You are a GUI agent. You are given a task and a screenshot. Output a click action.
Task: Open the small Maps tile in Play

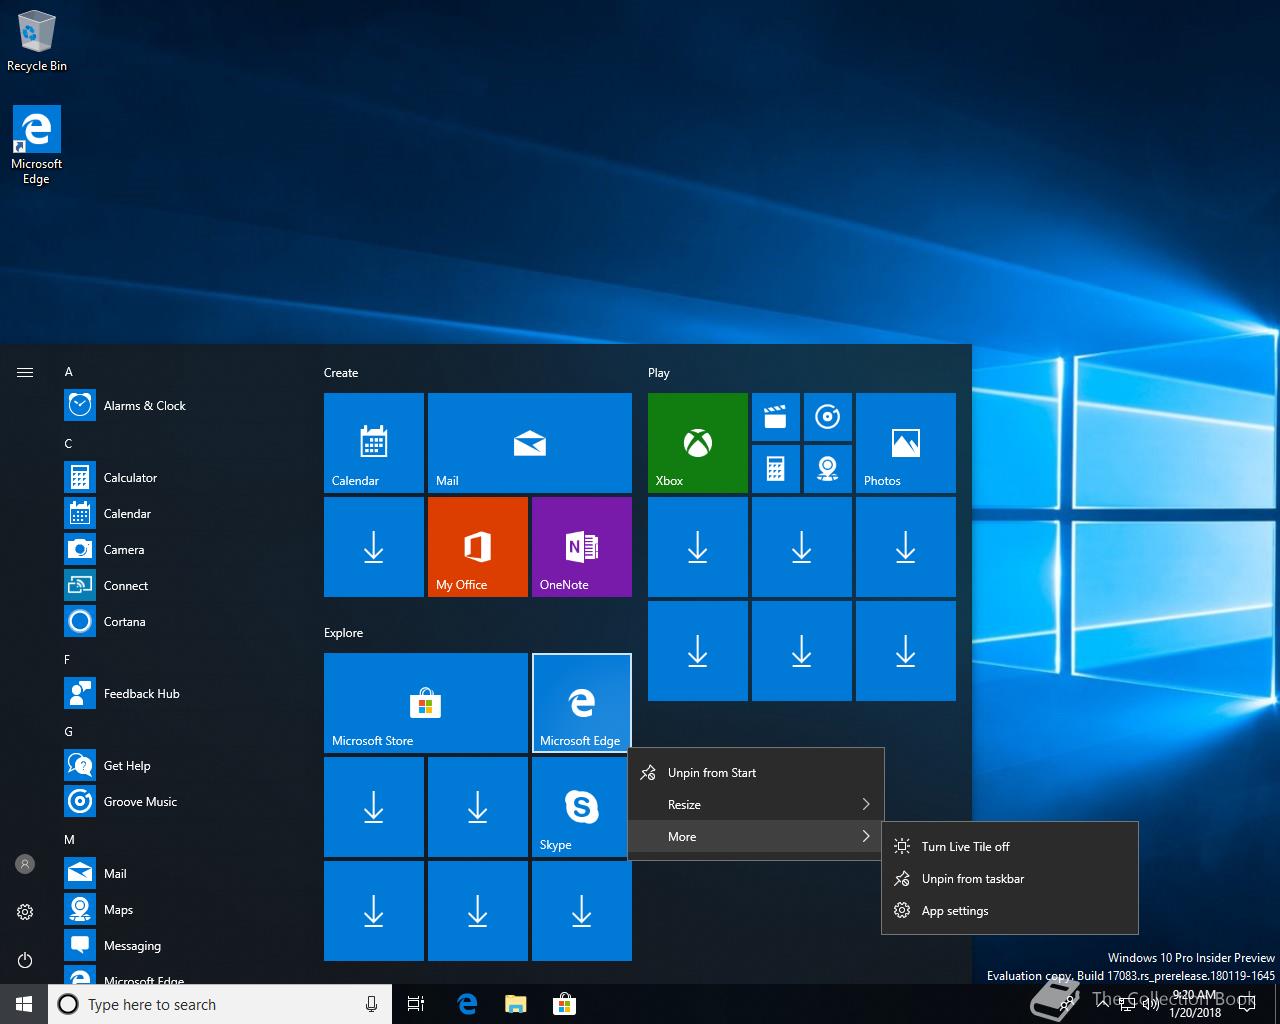[828, 469]
